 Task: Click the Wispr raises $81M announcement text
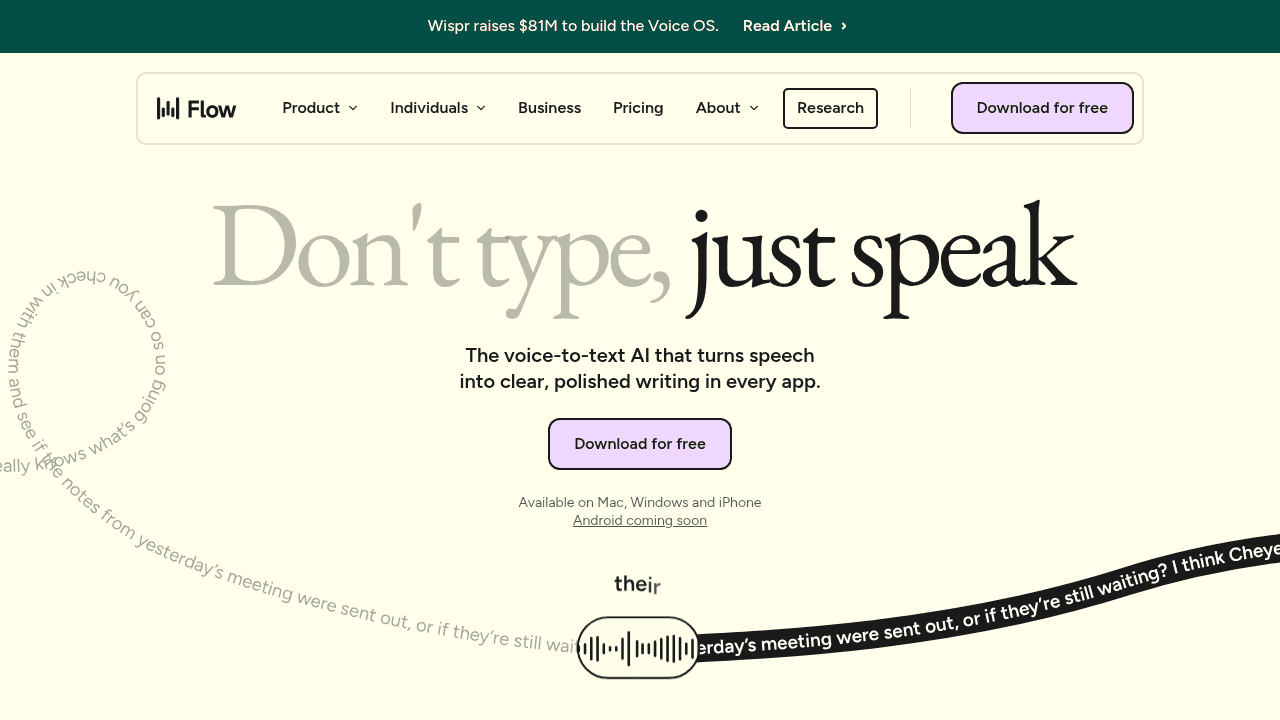click(x=573, y=26)
